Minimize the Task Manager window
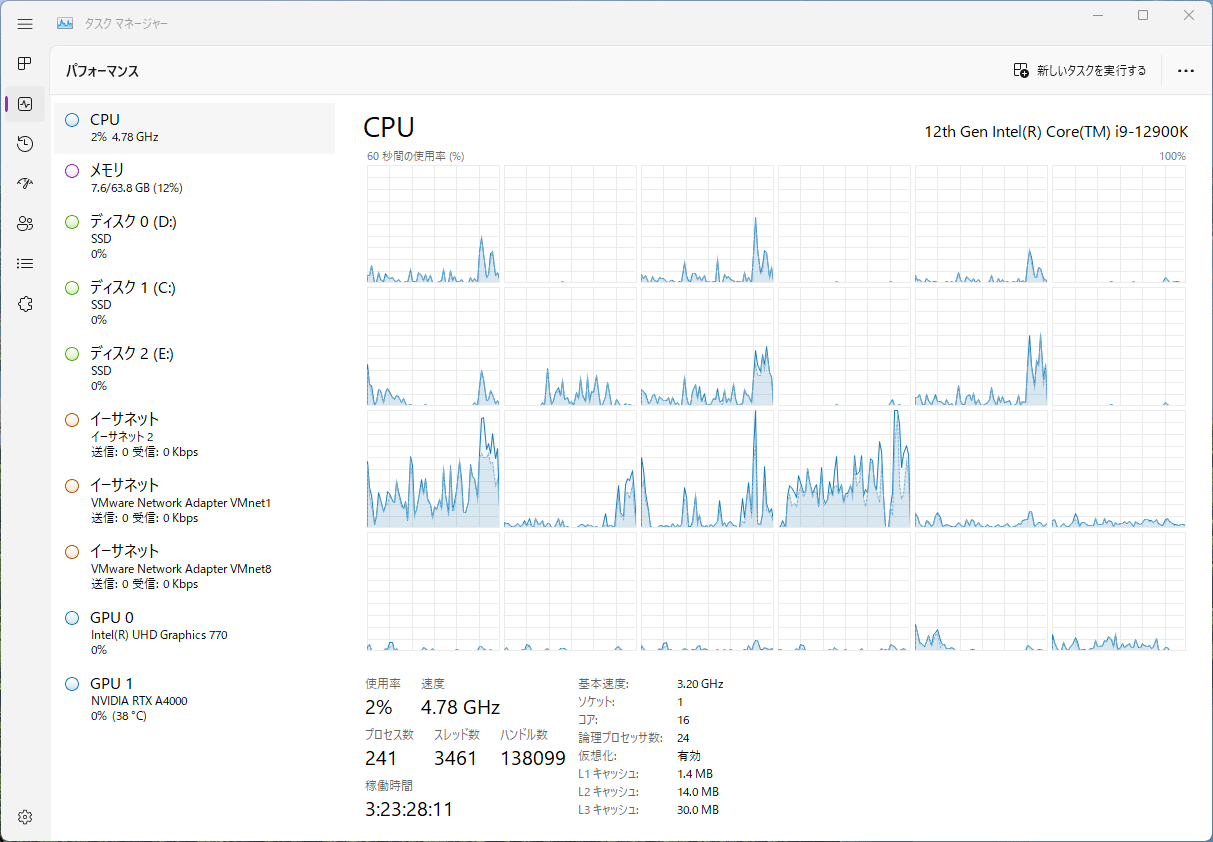 click(x=1097, y=15)
